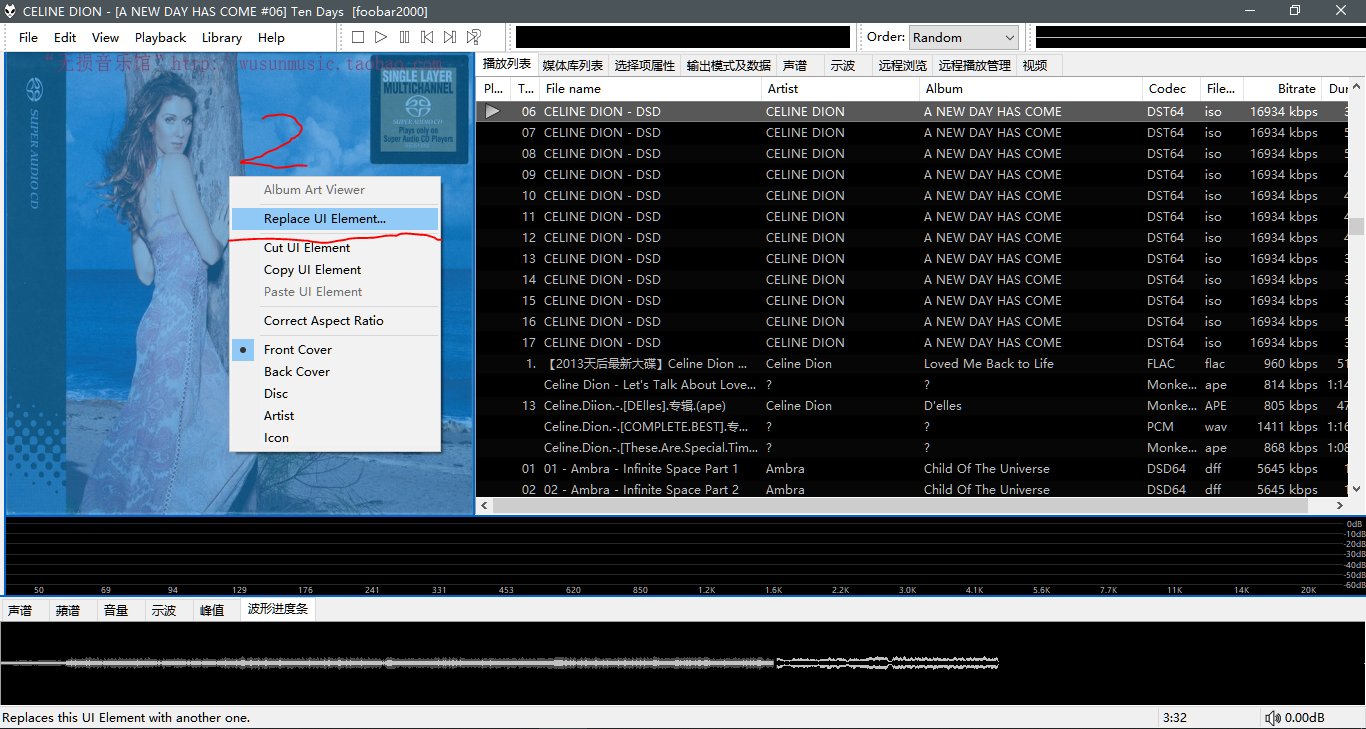
Task: Open the Order dropdown set to Random
Action: pos(963,38)
